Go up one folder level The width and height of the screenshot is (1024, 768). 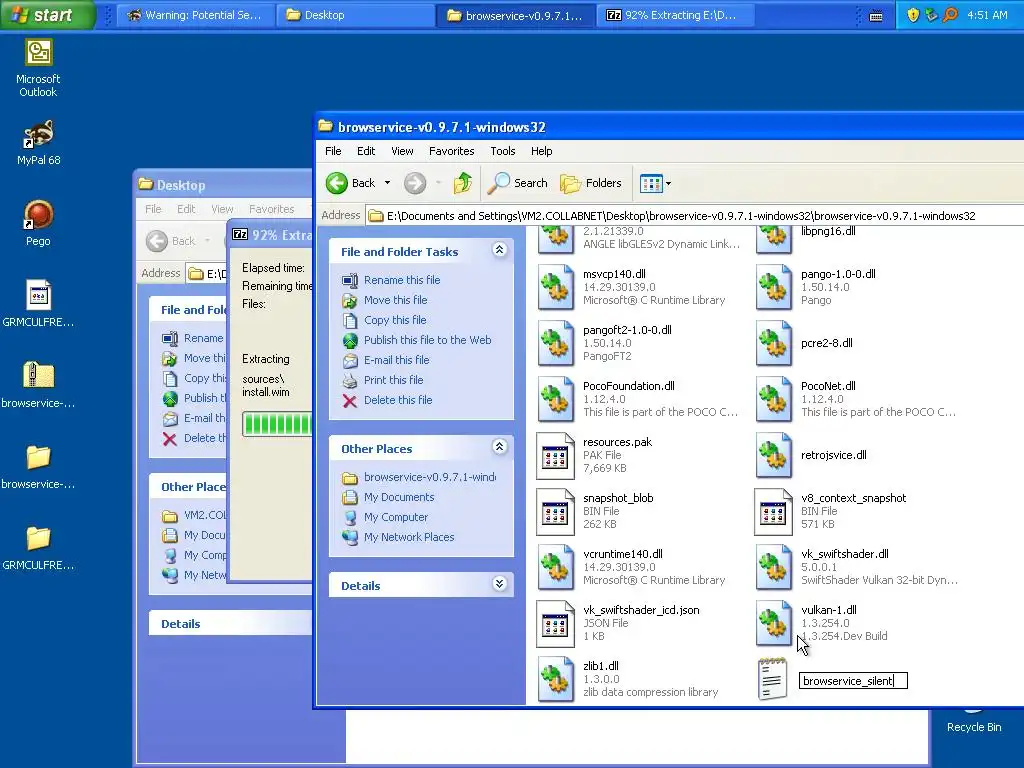[463, 184]
